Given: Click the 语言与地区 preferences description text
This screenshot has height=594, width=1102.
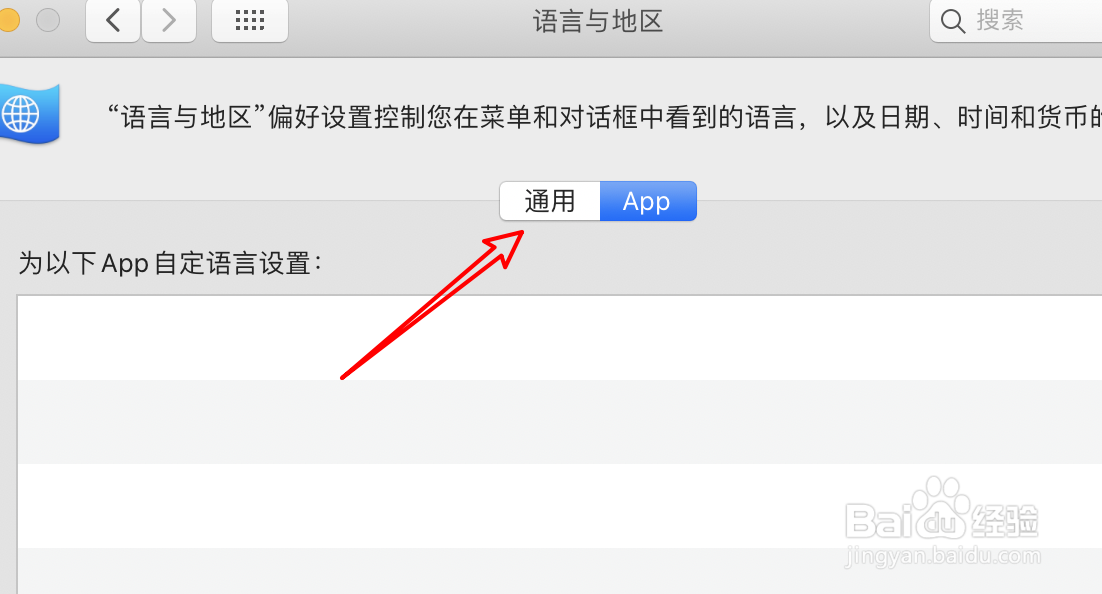Looking at the screenshot, I should (x=604, y=117).
